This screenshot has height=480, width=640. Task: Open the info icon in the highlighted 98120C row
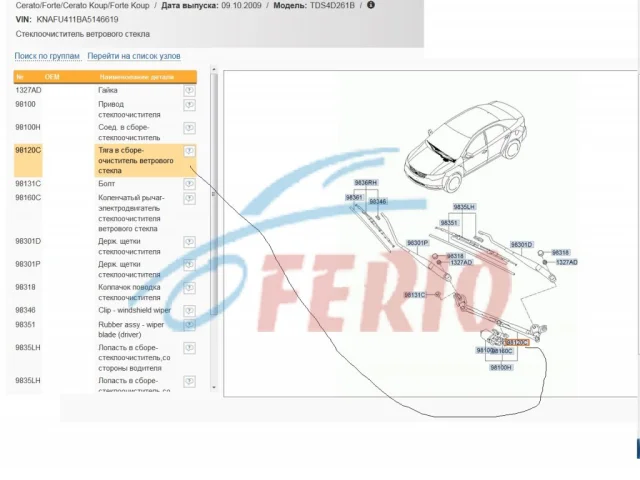tap(189, 150)
